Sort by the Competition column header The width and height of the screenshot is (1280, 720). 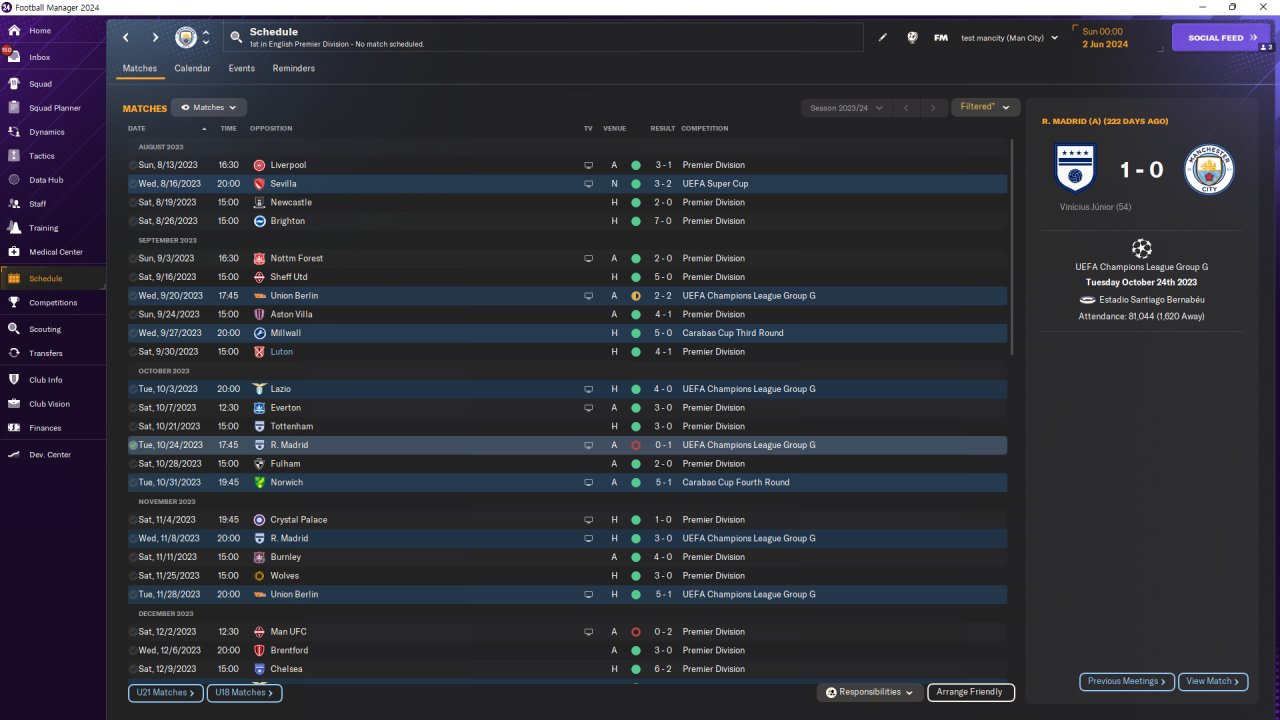705,128
